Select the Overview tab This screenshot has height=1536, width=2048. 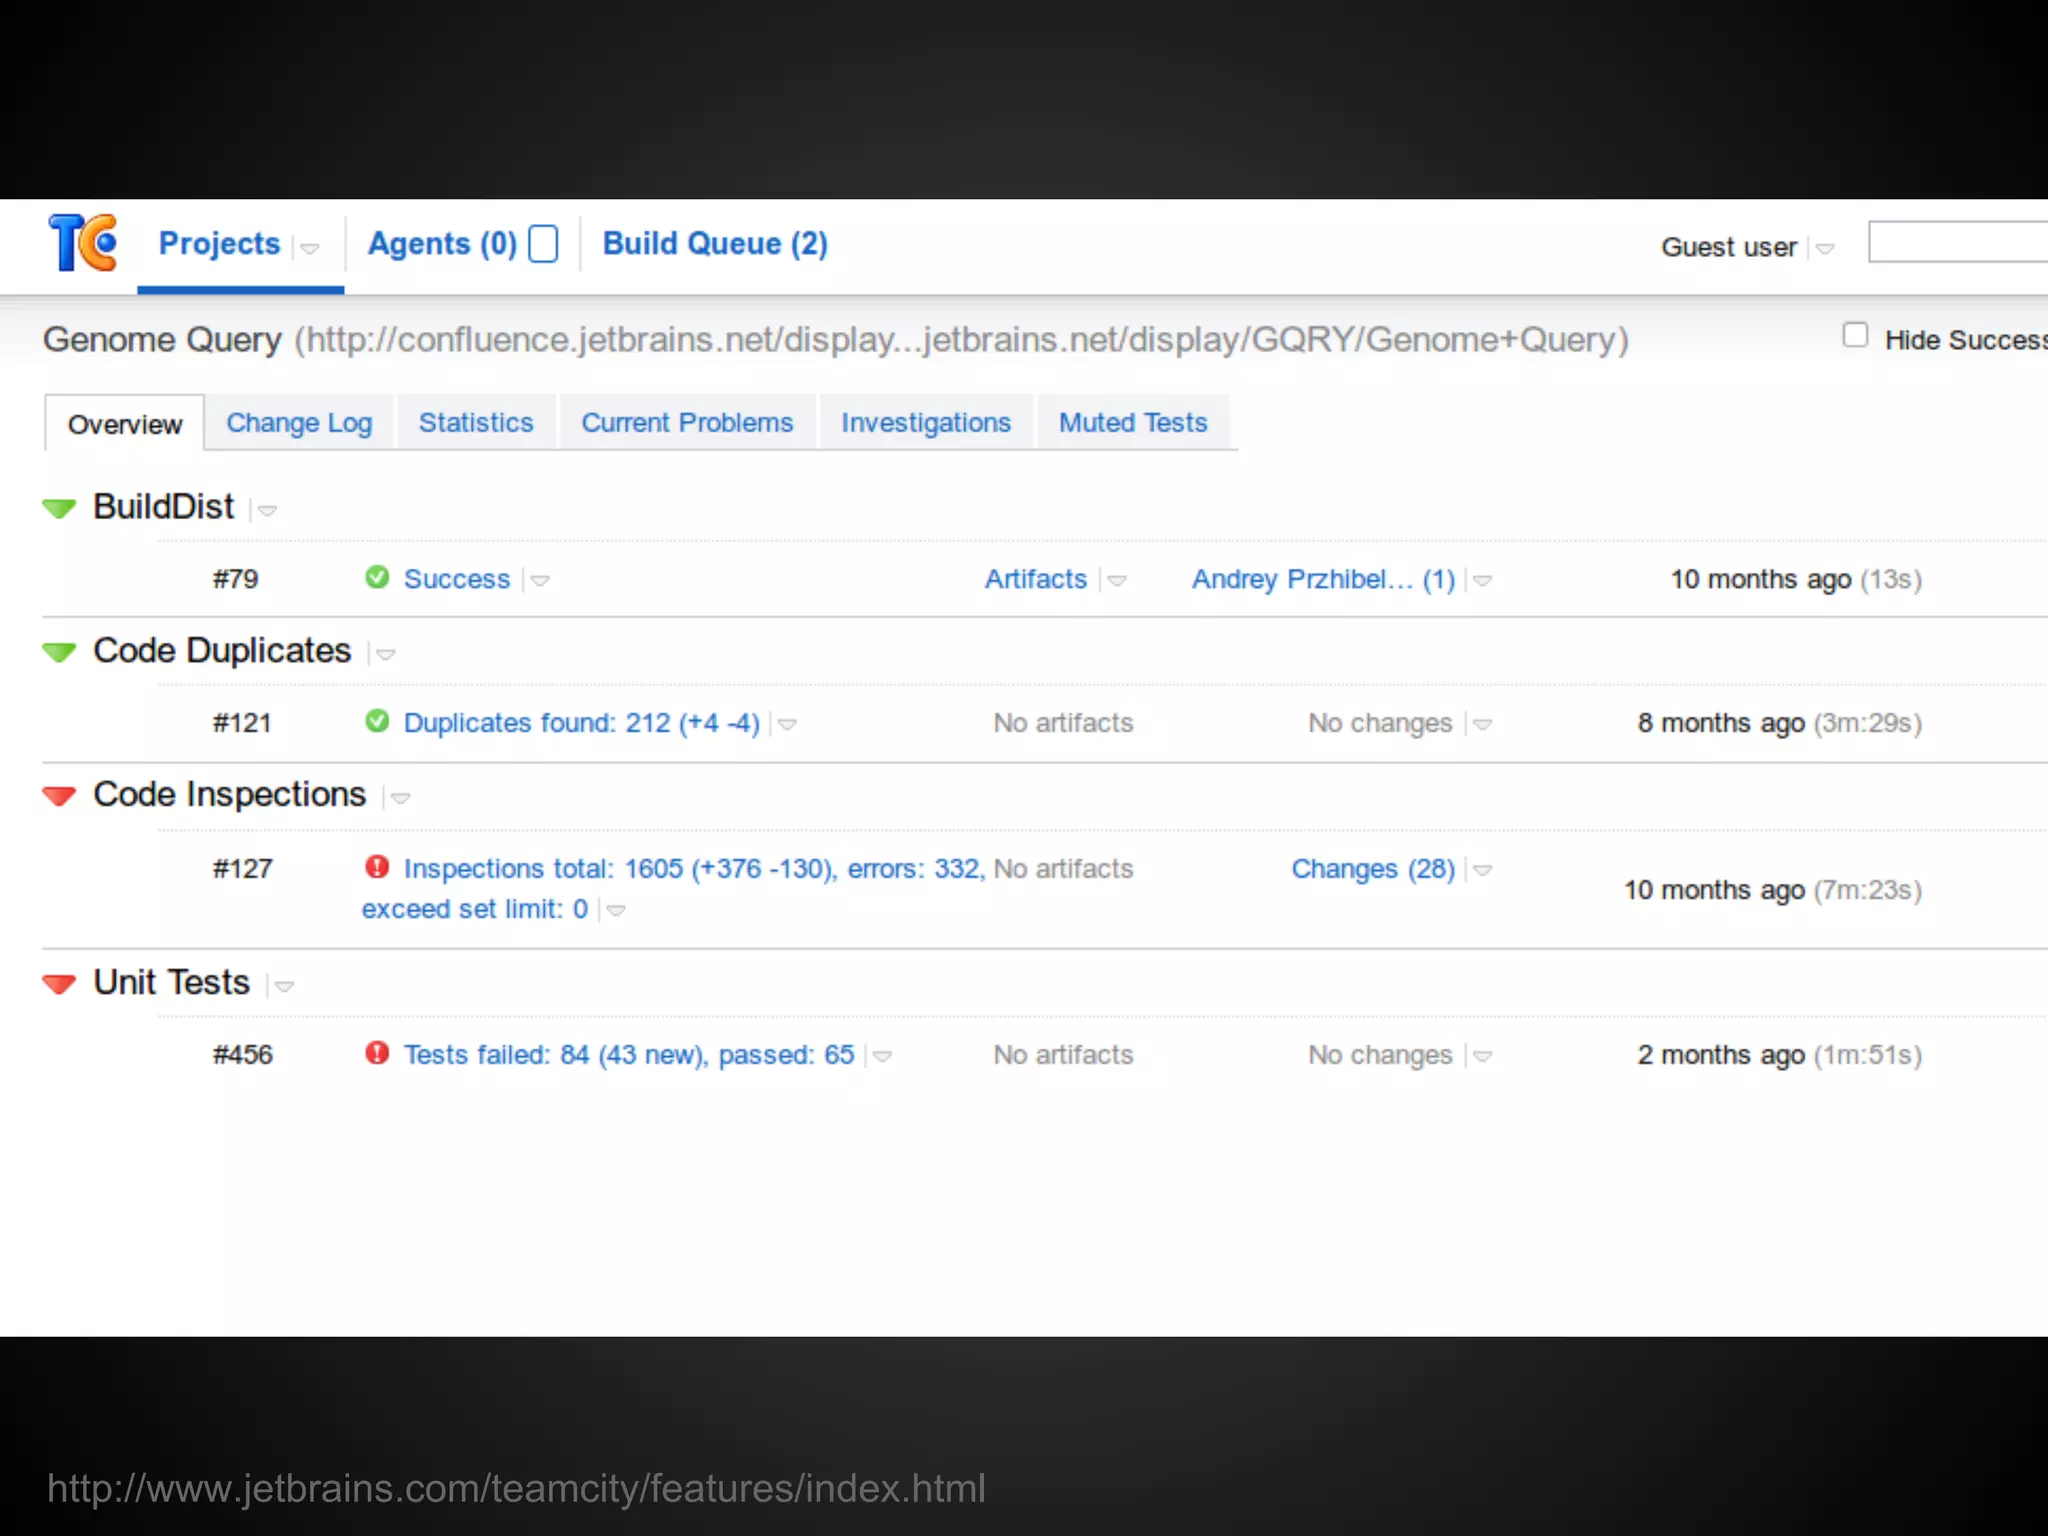(125, 424)
